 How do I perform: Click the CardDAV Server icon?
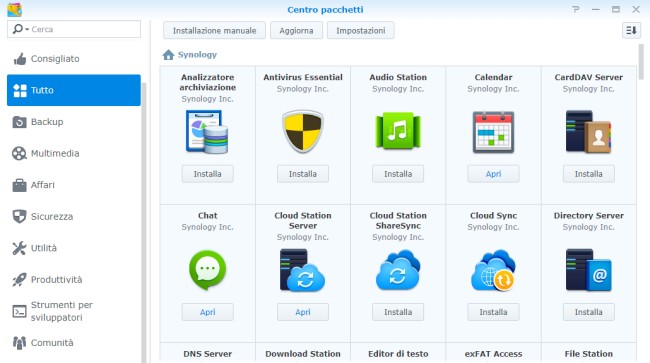(588, 132)
